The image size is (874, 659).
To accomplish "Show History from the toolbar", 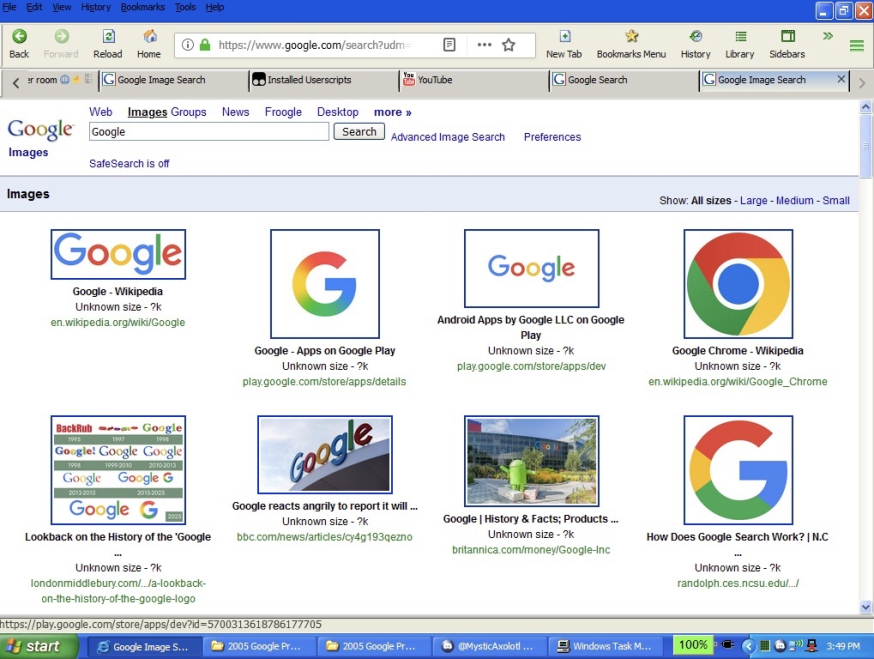I will click(x=695, y=44).
